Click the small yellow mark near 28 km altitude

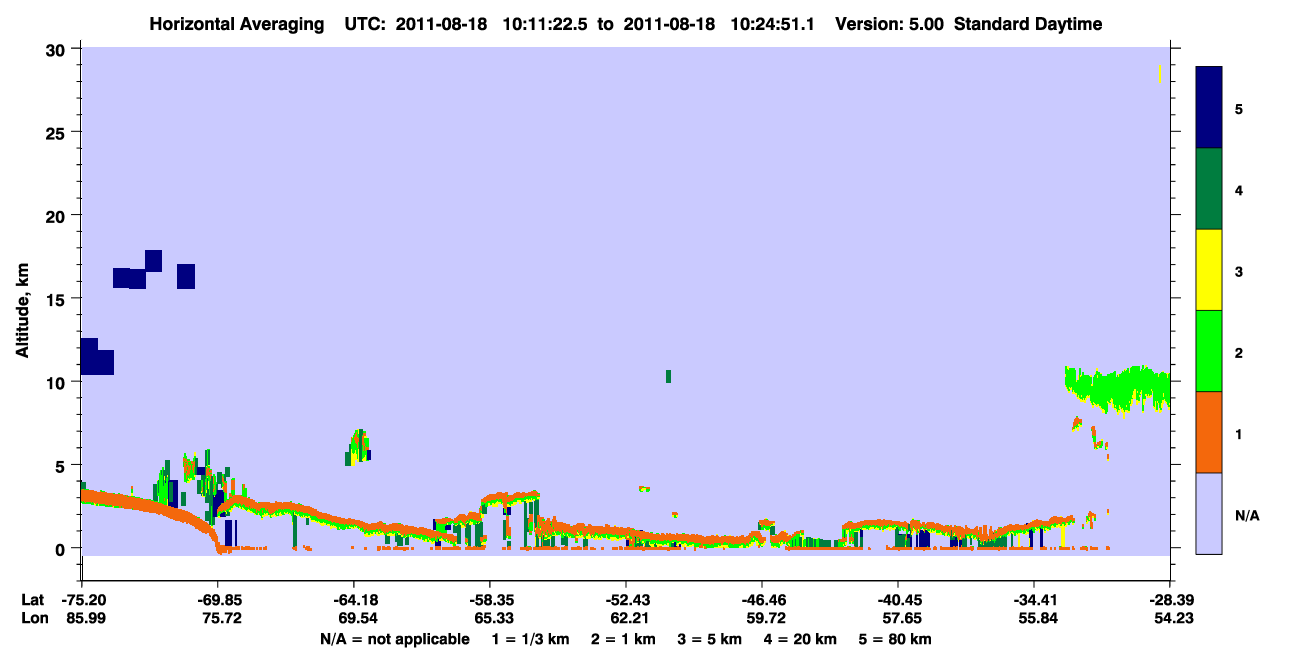point(1160,74)
